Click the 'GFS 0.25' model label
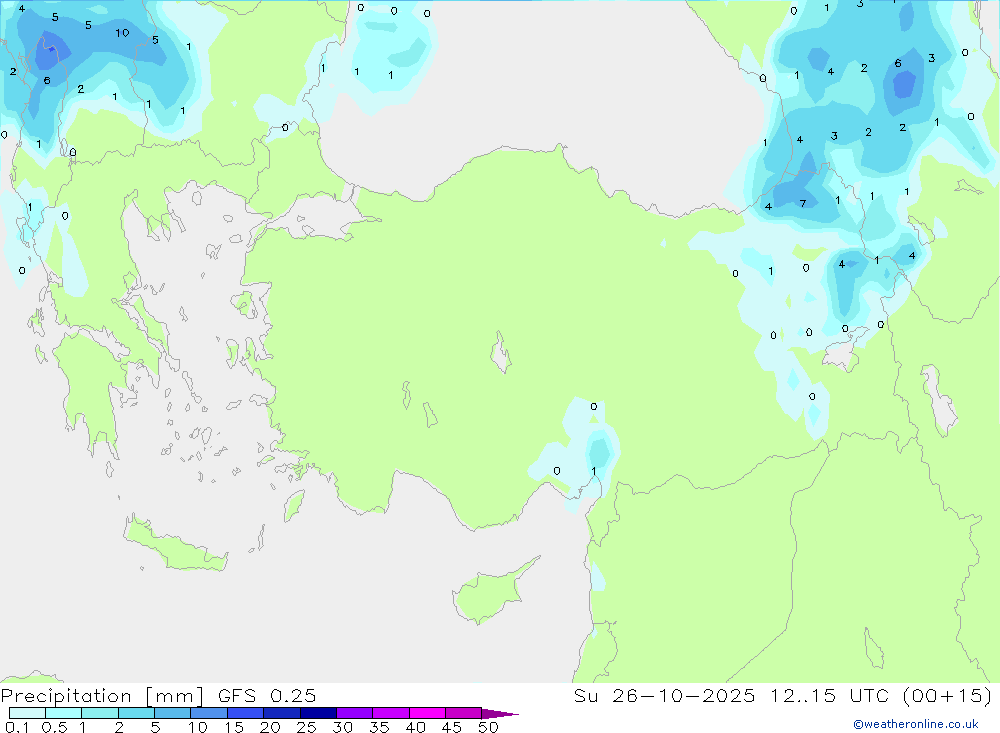This screenshot has width=1000, height=733. pos(267,695)
